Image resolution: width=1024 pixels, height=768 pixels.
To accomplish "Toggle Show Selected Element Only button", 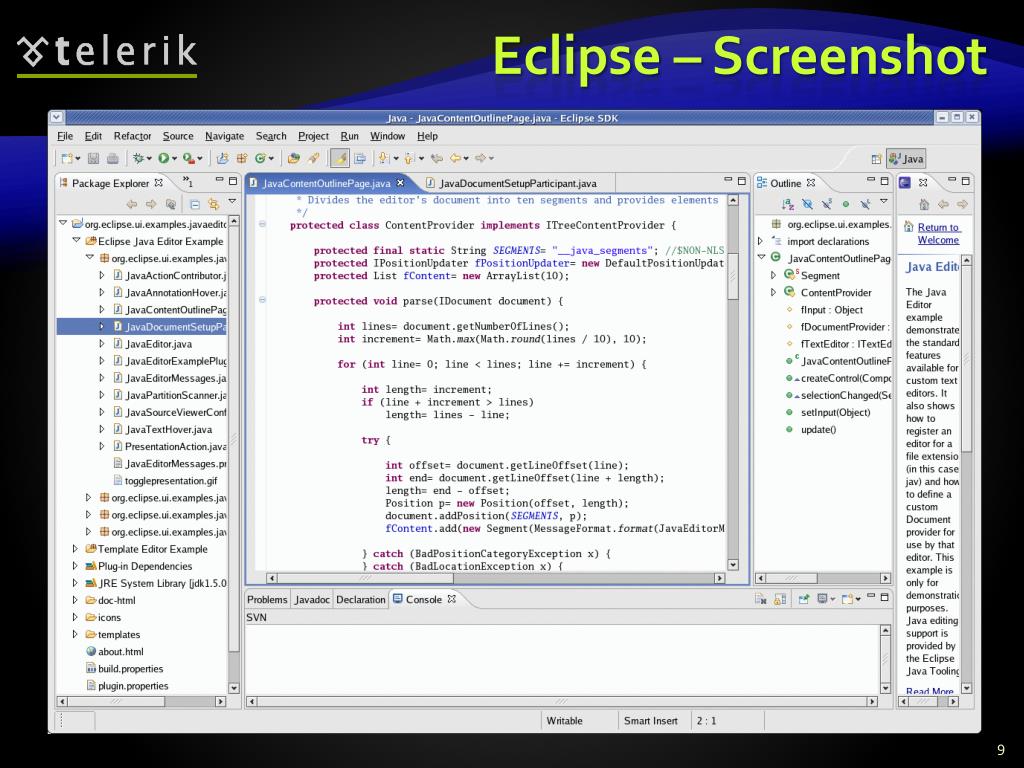I will pos(360,158).
